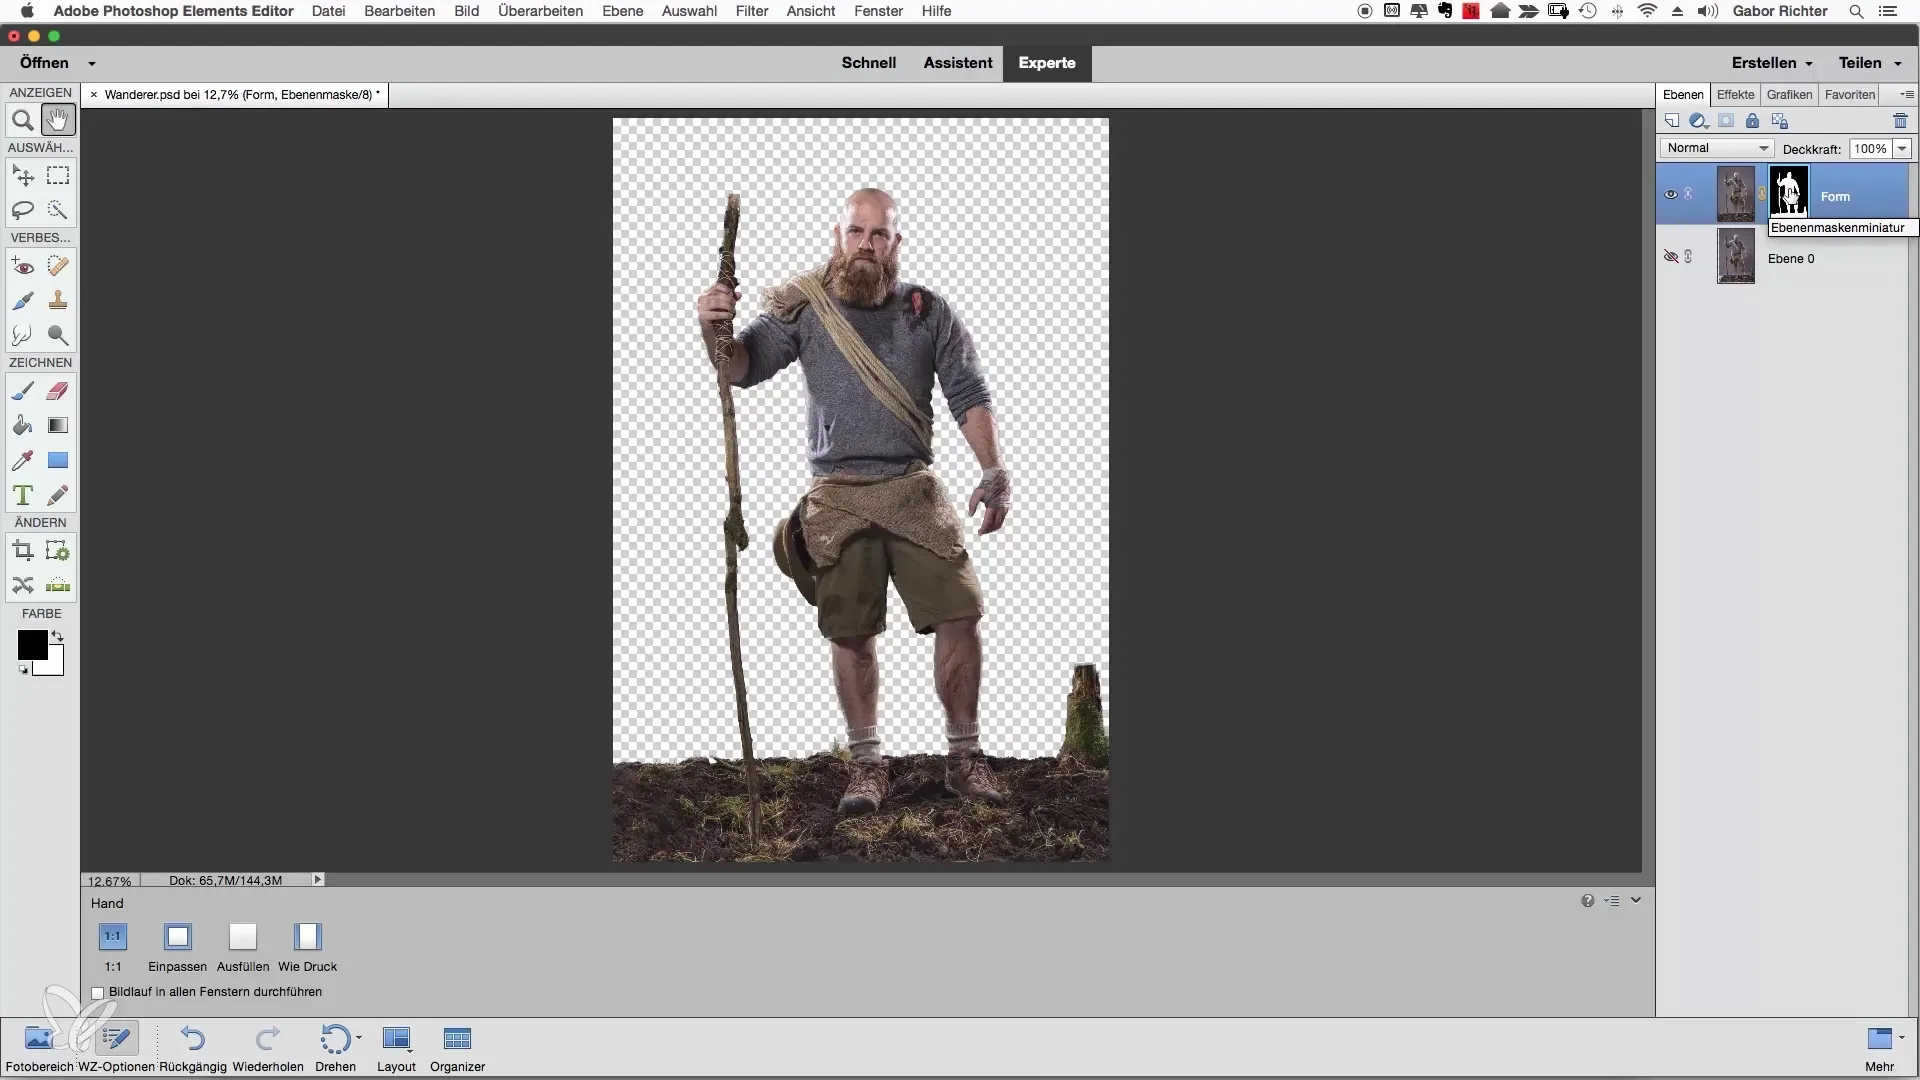Select the Crop tool
This screenshot has width=1920, height=1080.
tap(22, 551)
